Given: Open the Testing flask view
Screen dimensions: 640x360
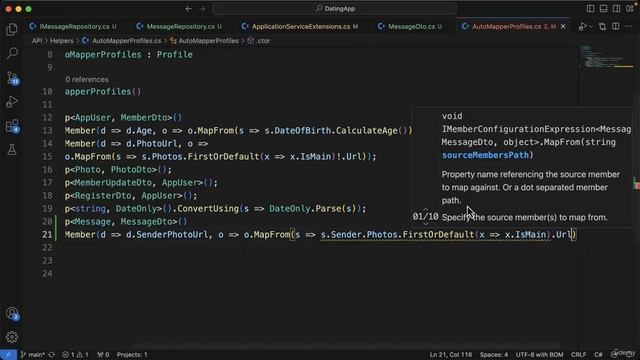Looking at the screenshot, I should (x=12, y=150).
